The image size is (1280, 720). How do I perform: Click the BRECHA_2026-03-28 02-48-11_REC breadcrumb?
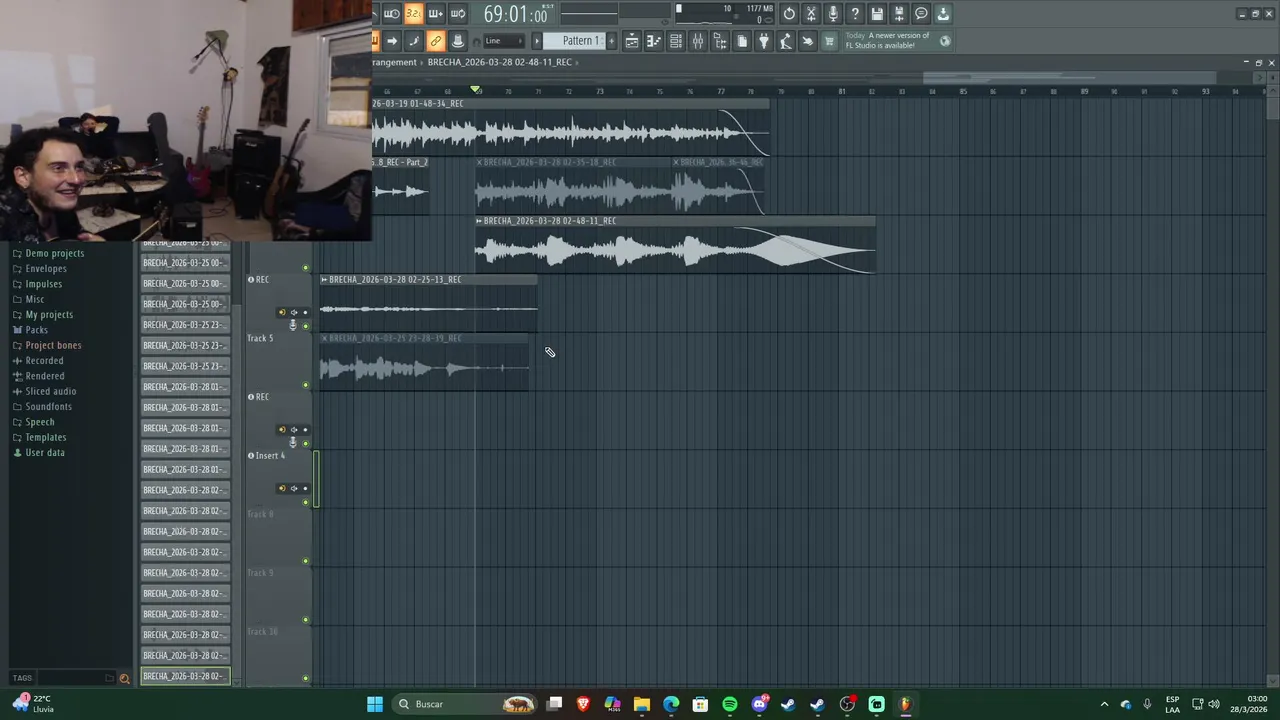(499, 62)
